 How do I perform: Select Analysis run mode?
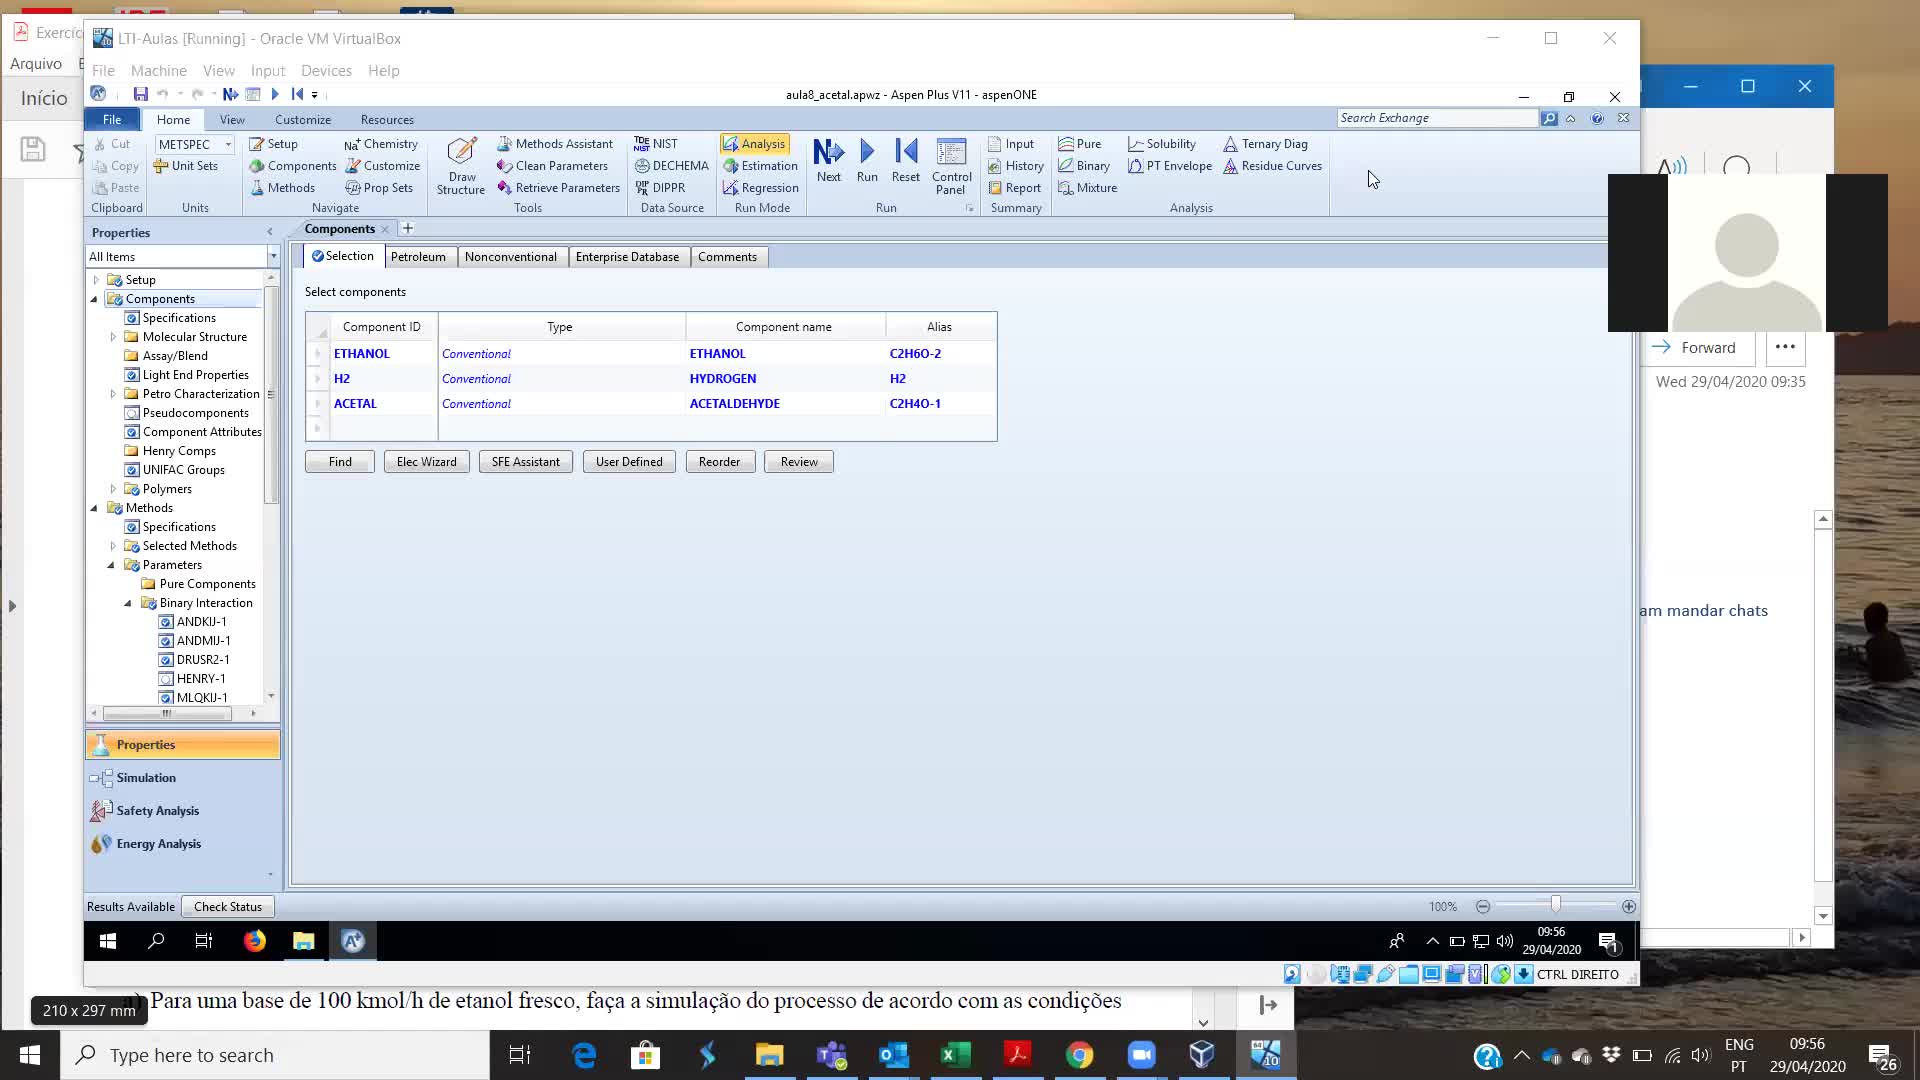pos(754,144)
